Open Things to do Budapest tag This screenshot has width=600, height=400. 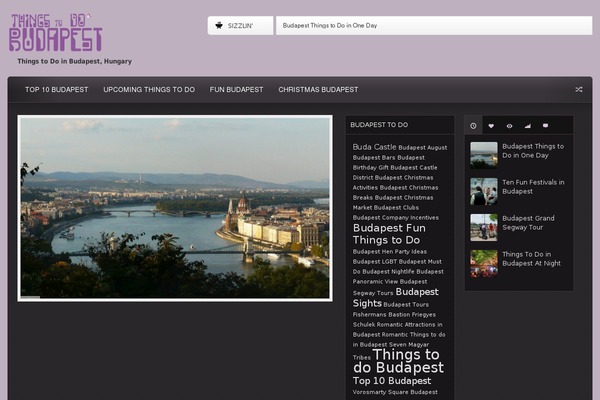click(398, 361)
